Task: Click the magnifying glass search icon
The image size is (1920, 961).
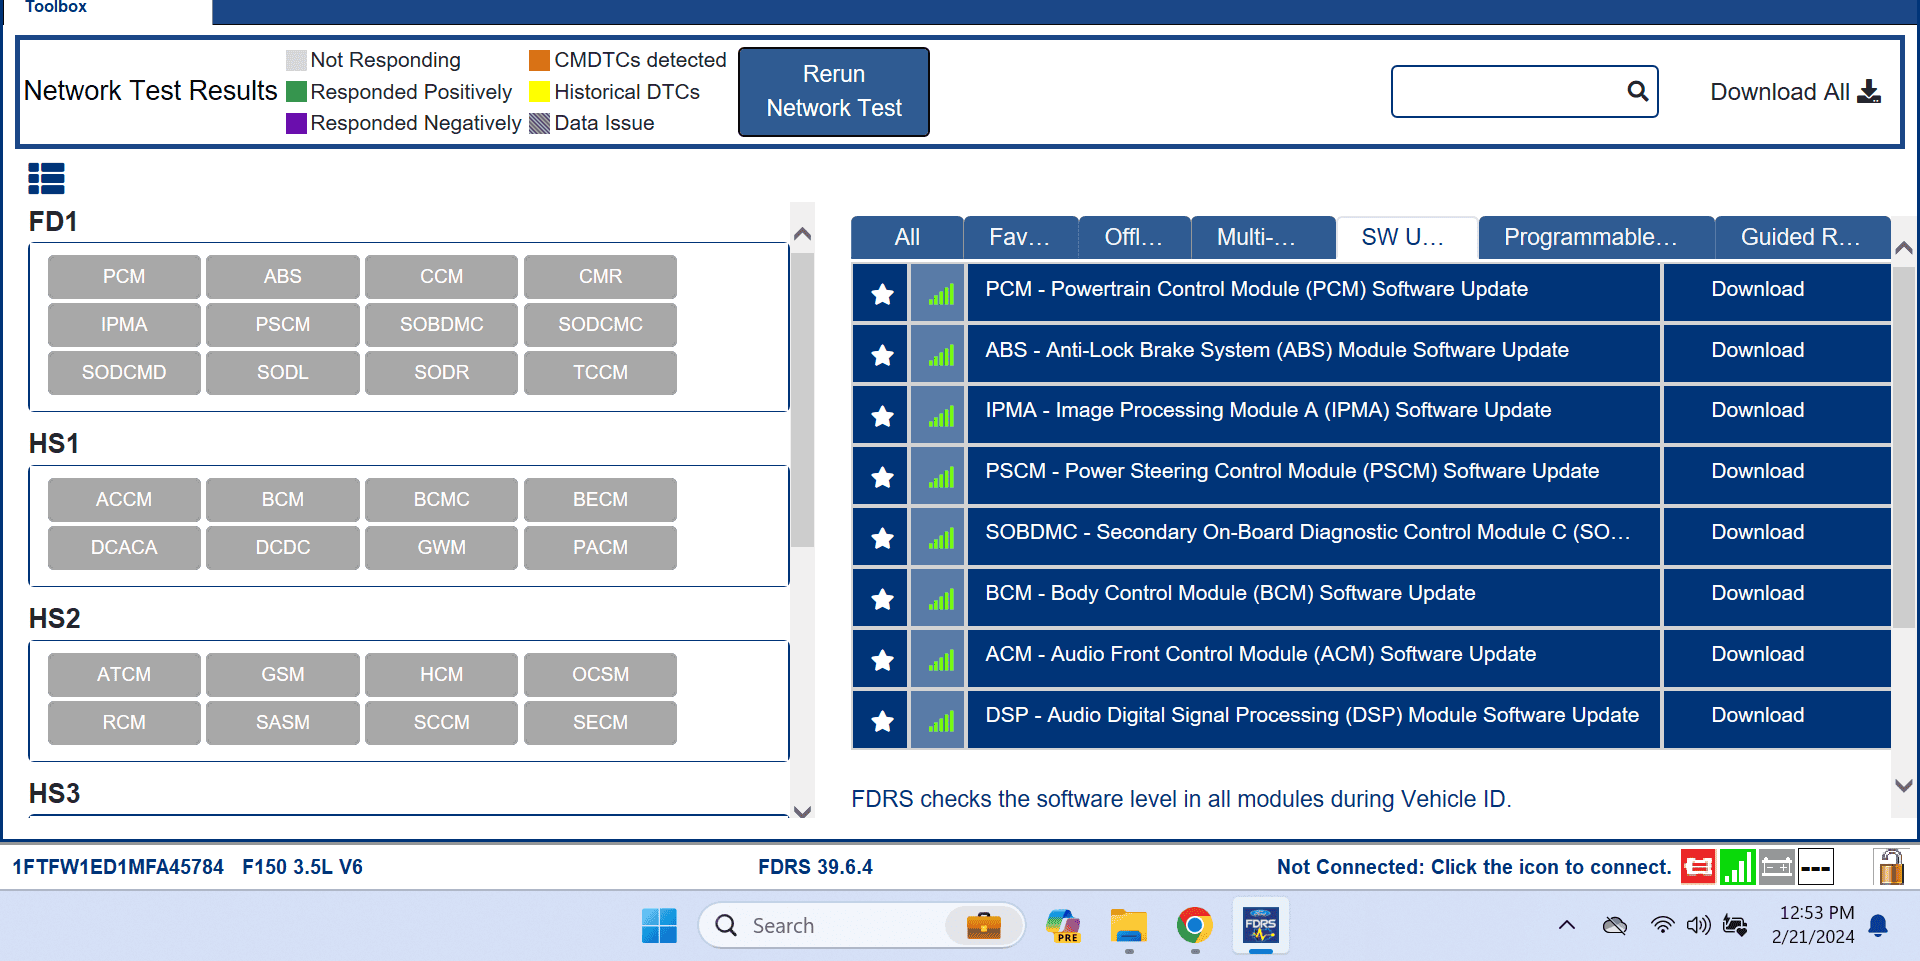Action: (1637, 91)
